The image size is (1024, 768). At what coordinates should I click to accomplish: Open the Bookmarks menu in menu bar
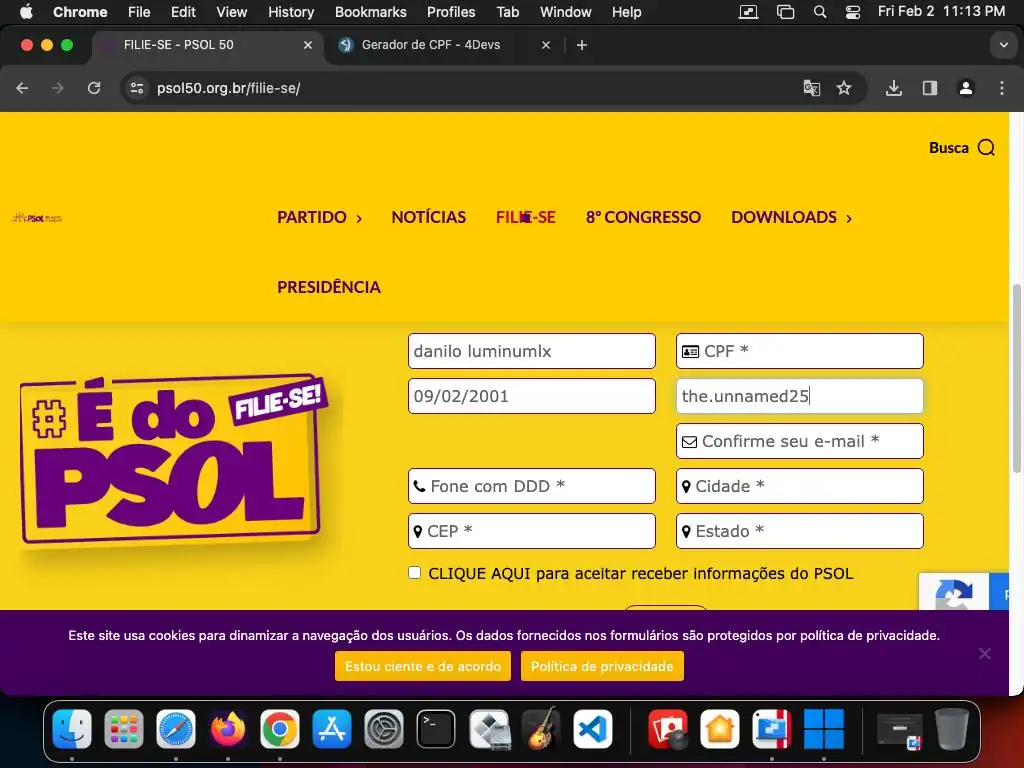370,12
